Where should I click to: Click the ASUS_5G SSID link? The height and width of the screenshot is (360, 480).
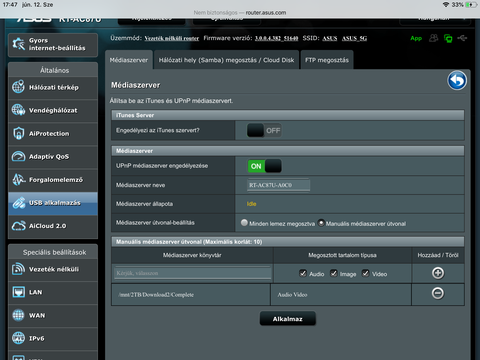coord(354,38)
